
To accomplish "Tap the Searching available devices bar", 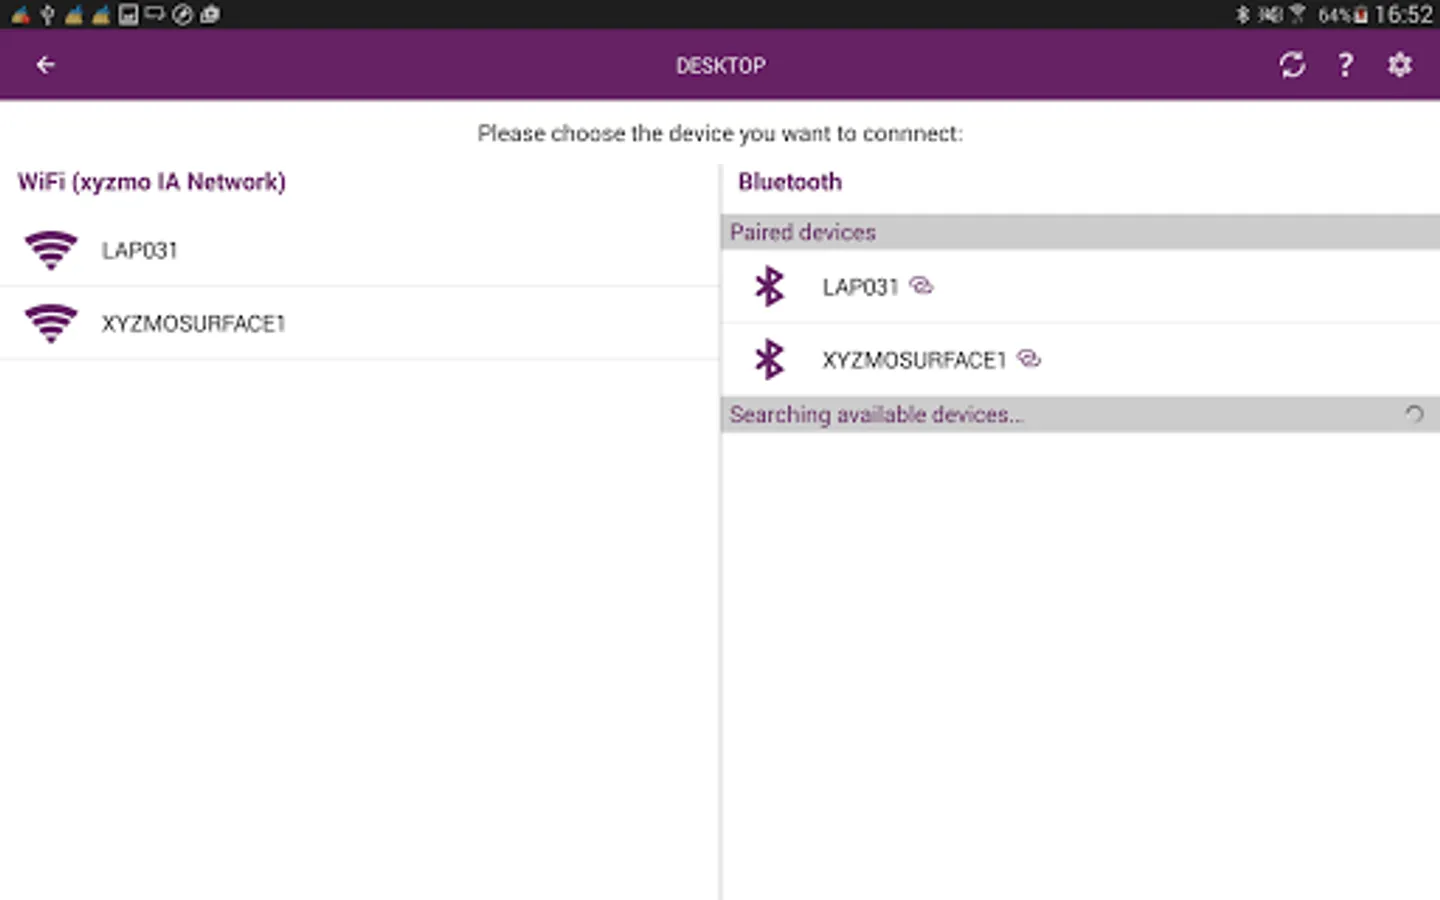I will pos(876,414).
